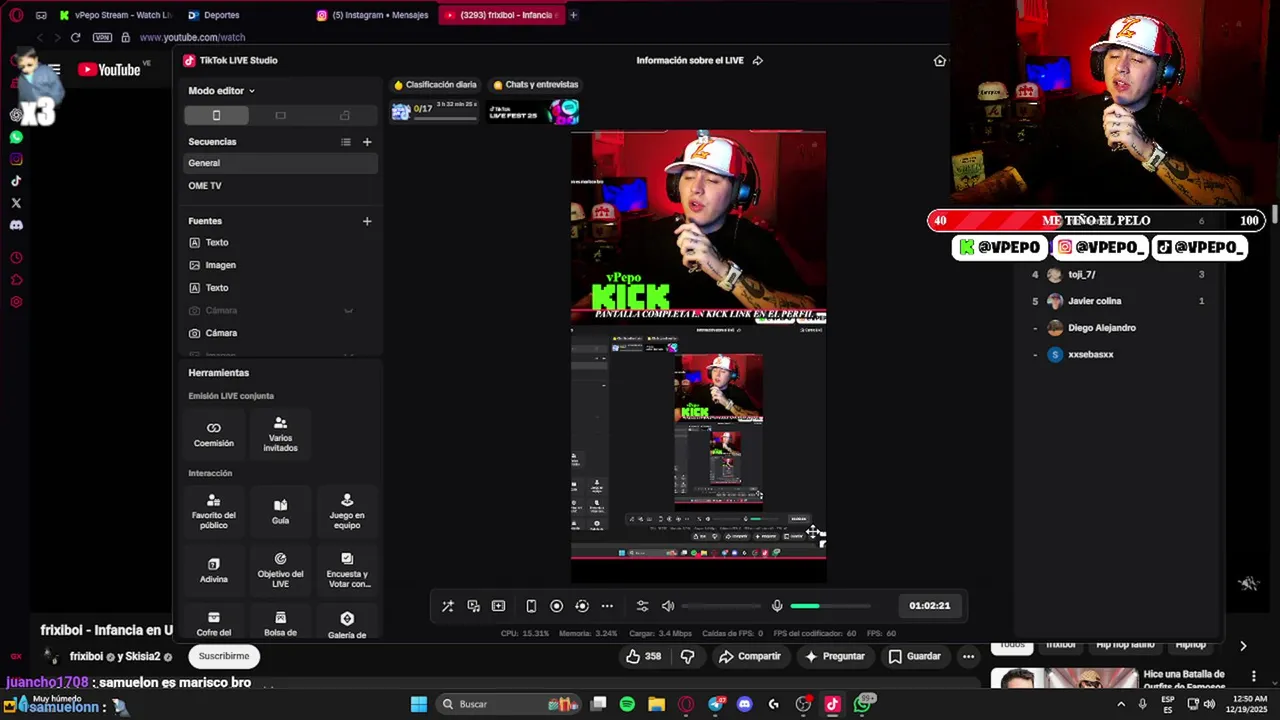
Task: Open Encuesta y Votar tool
Action: pyautogui.click(x=347, y=570)
